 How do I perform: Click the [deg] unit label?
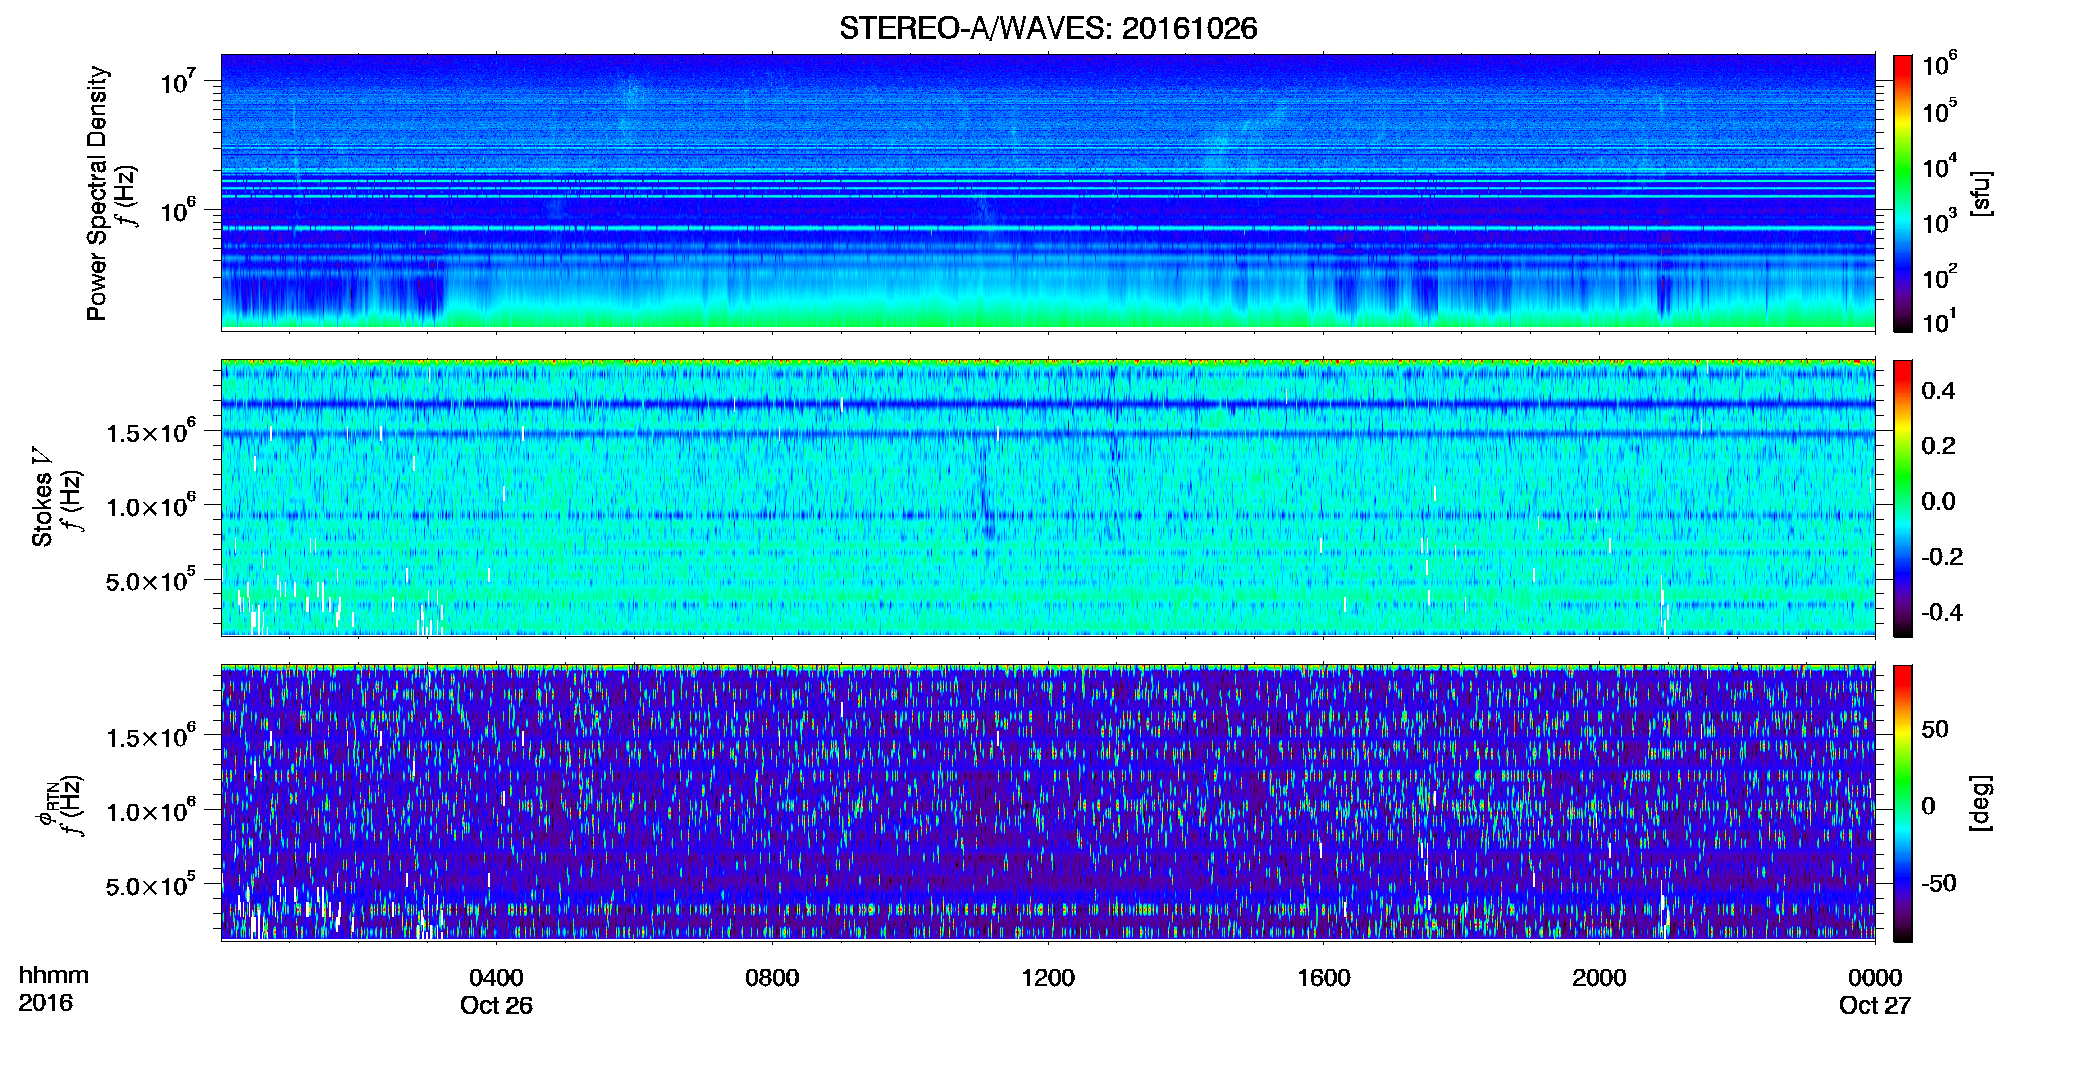[1981, 803]
